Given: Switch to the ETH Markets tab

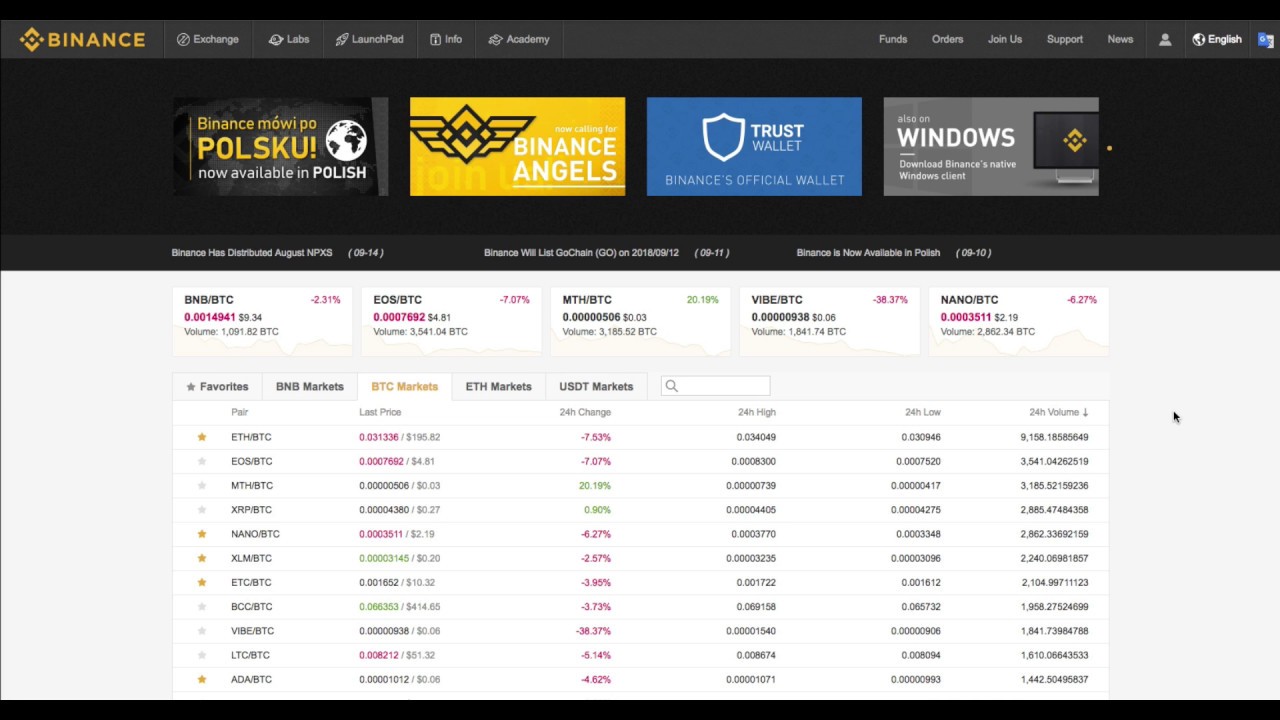Looking at the screenshot, I should tap(498, 387).
